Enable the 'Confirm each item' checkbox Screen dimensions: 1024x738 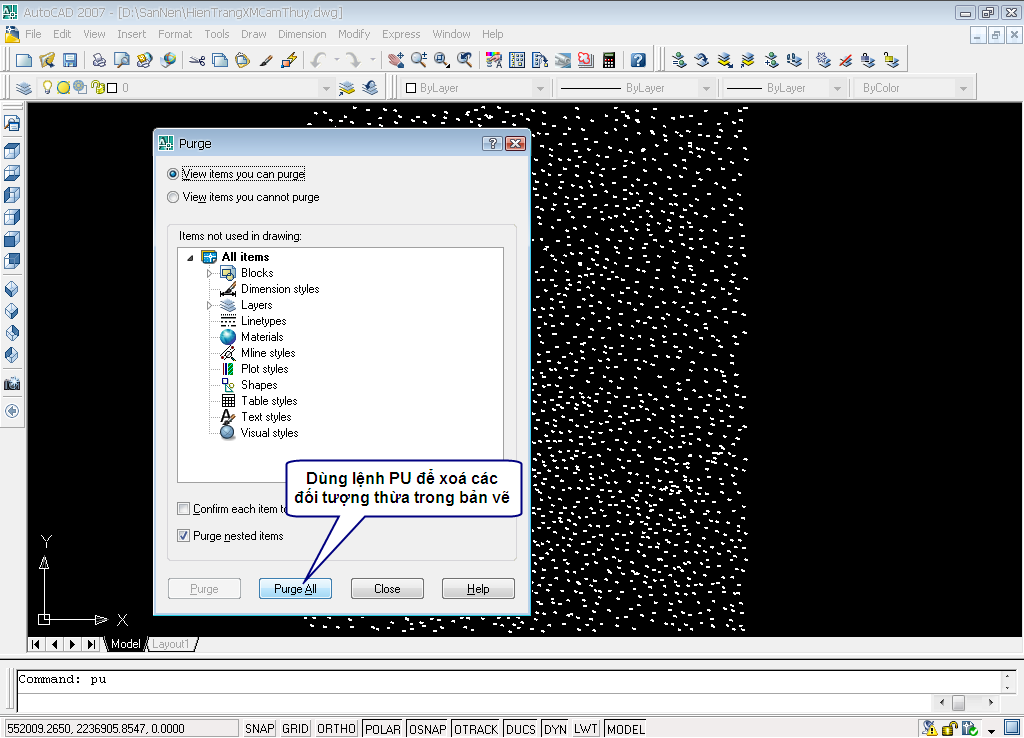click(x=184, y=509)
